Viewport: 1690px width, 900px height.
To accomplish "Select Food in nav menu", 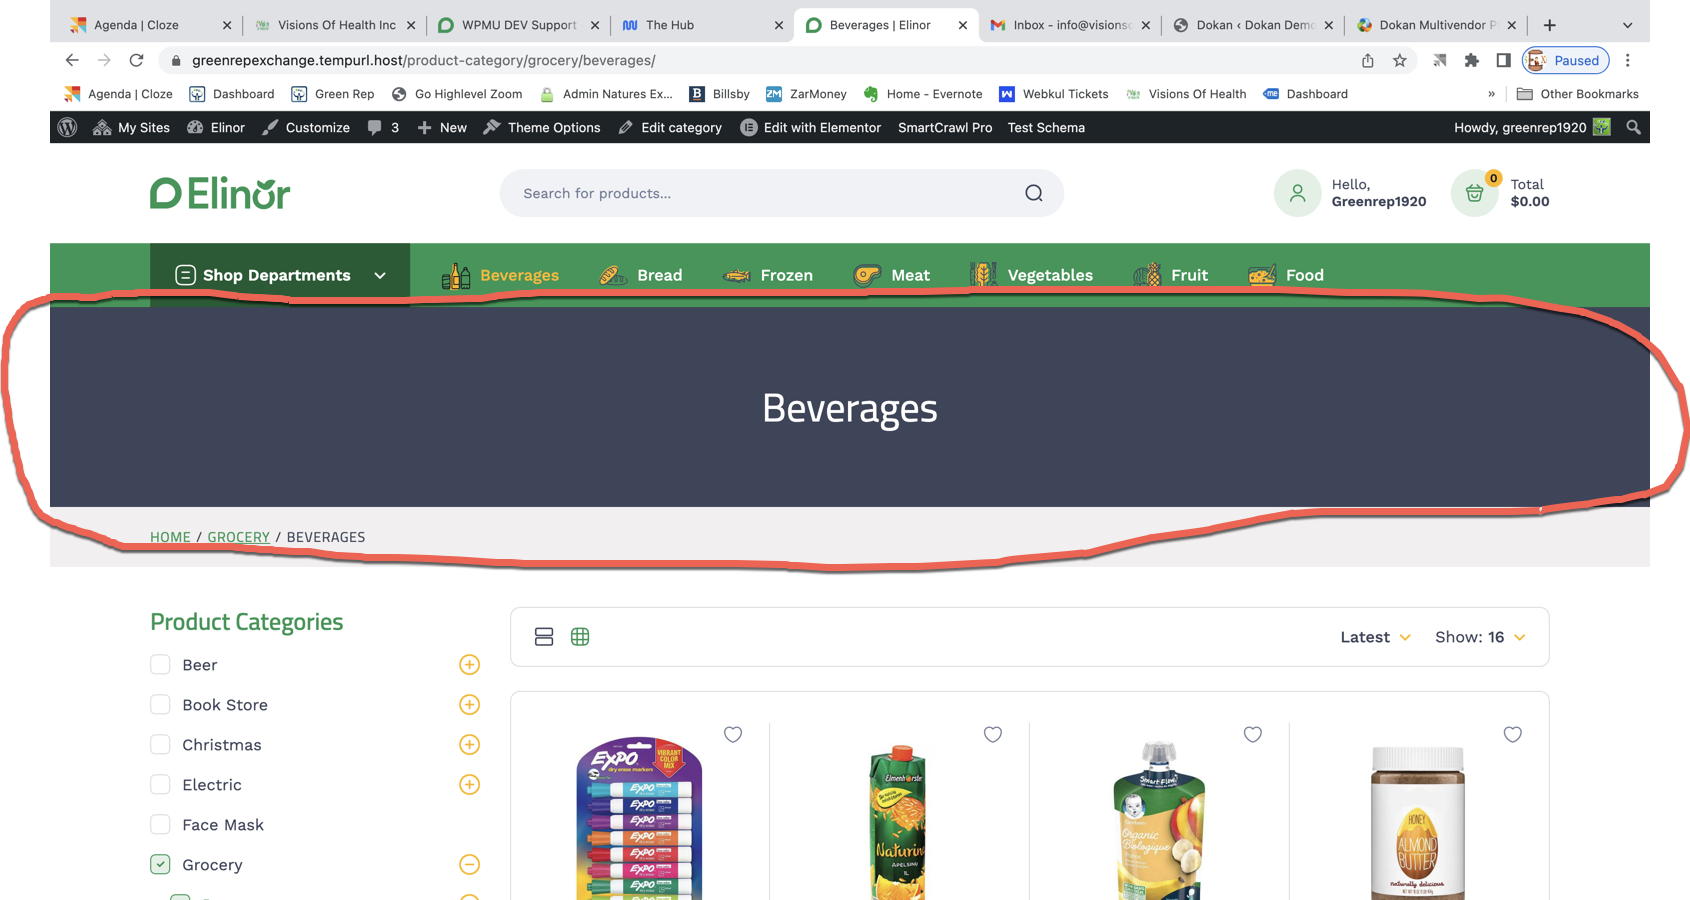I will point(1286,275).
